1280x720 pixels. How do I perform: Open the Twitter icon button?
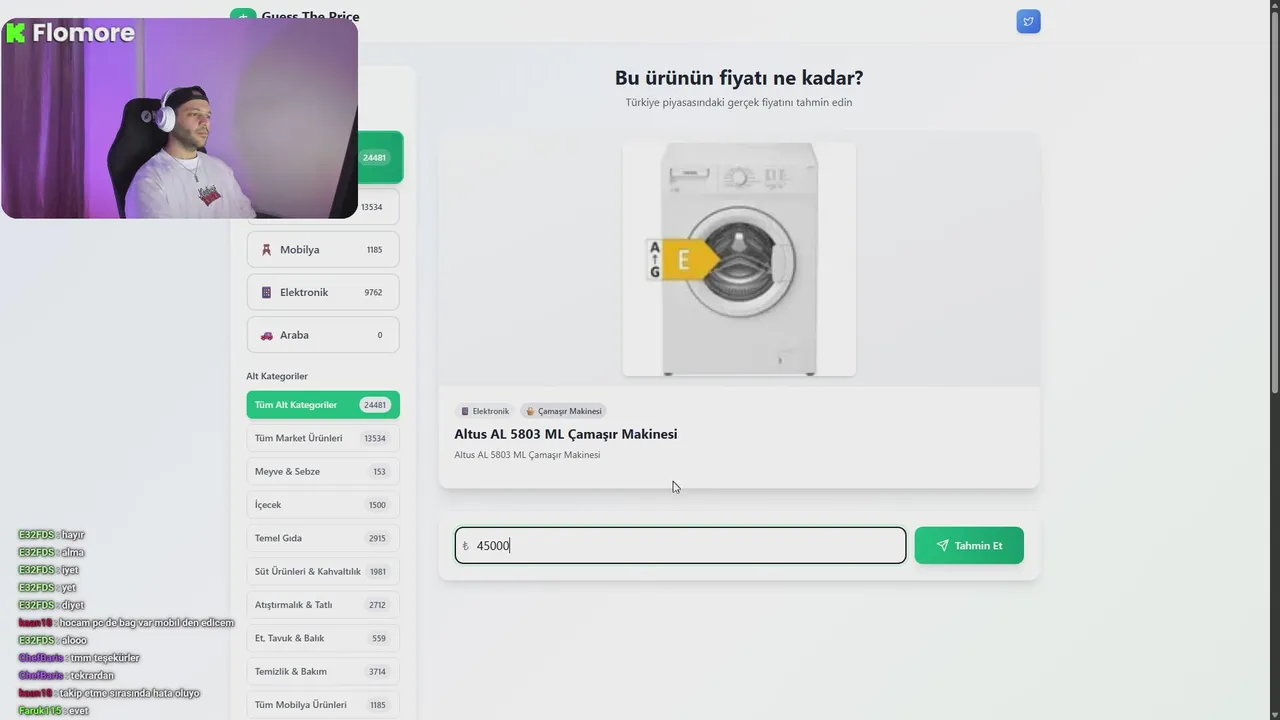1028,21
